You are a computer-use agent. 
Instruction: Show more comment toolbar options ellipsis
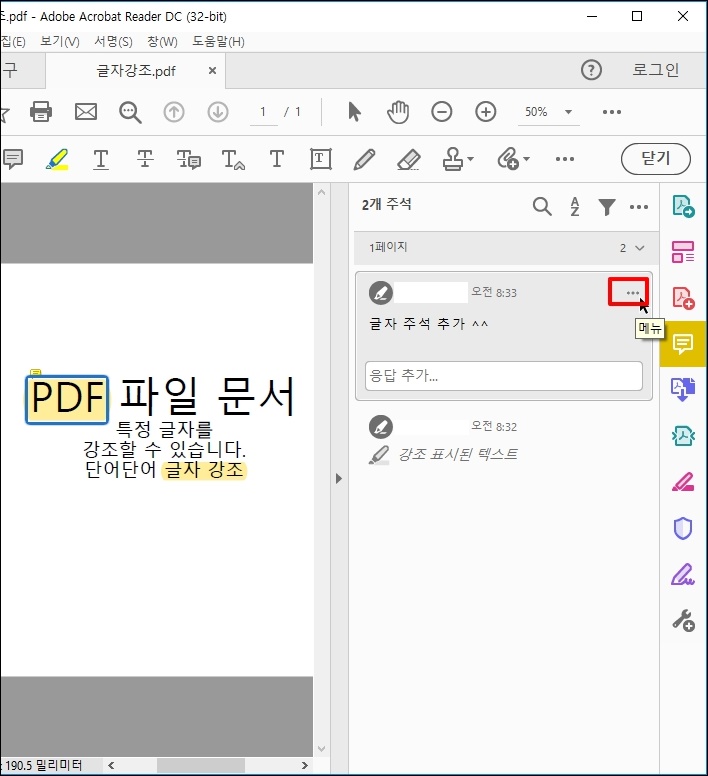565,159
